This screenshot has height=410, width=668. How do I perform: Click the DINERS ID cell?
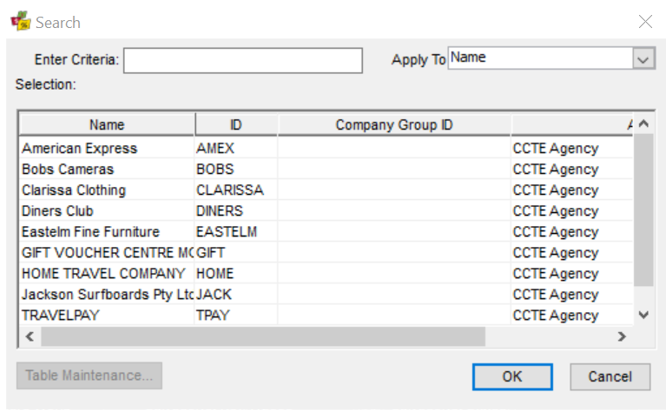236,211
